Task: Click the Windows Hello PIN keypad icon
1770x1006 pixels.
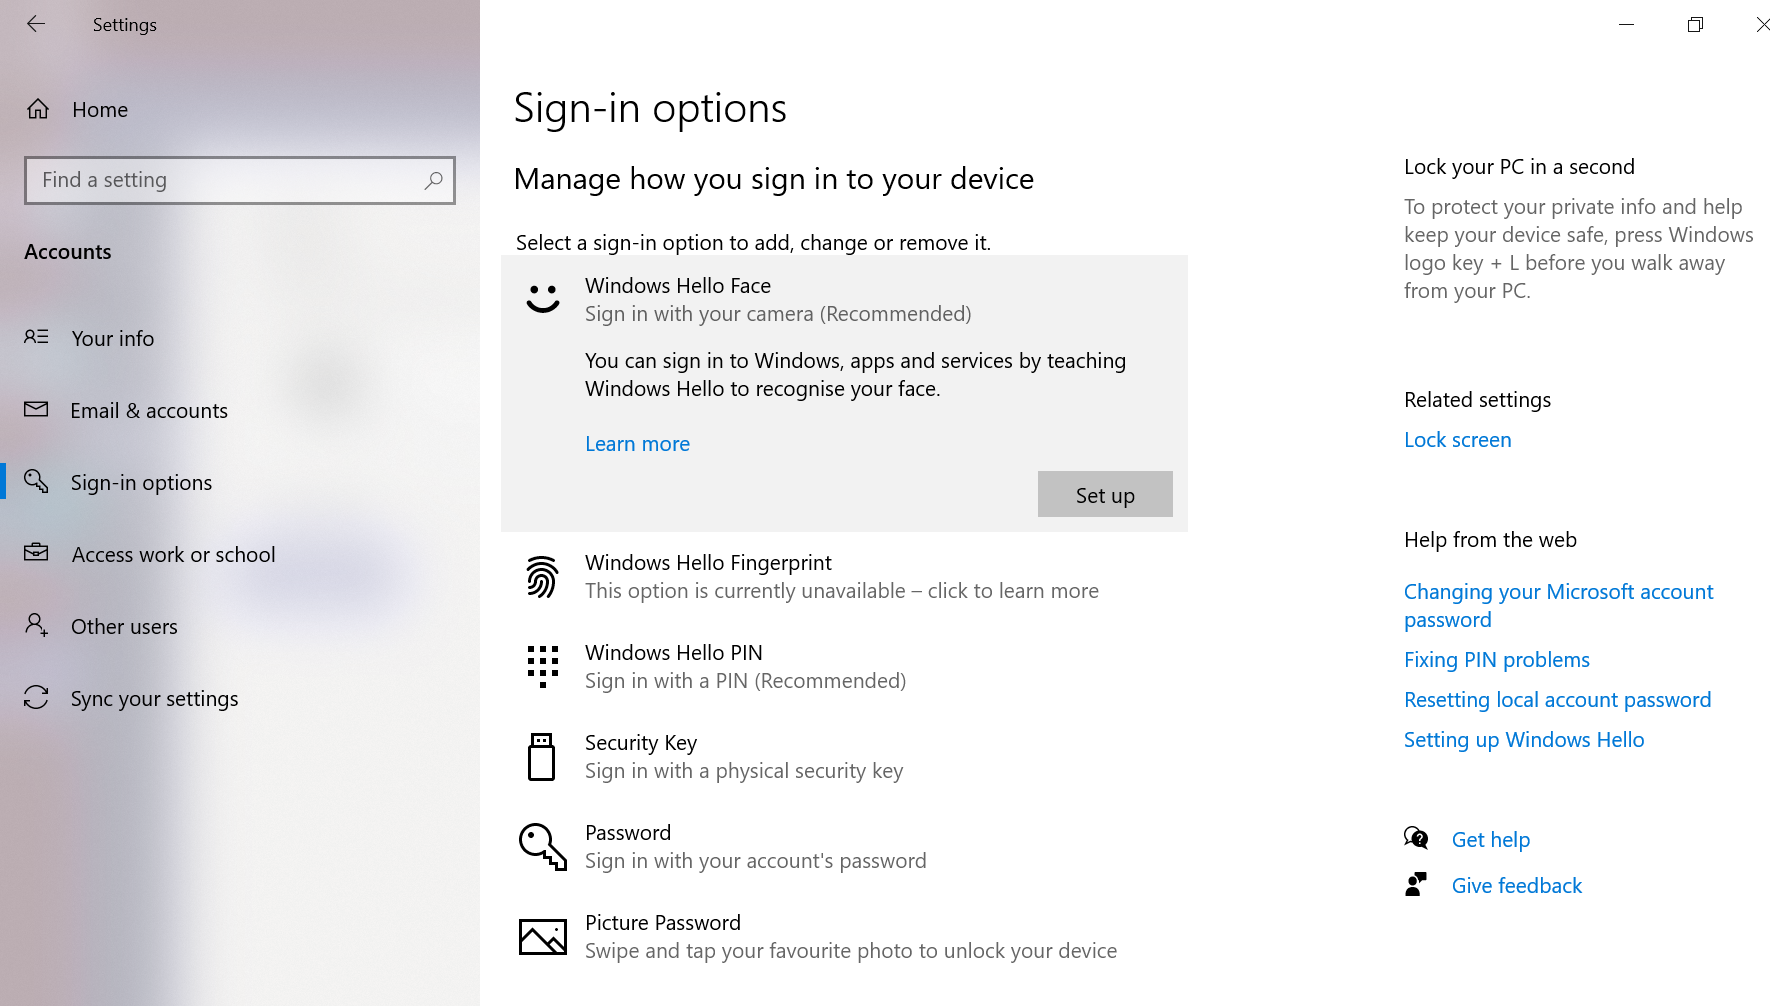Action: (542, 666)
